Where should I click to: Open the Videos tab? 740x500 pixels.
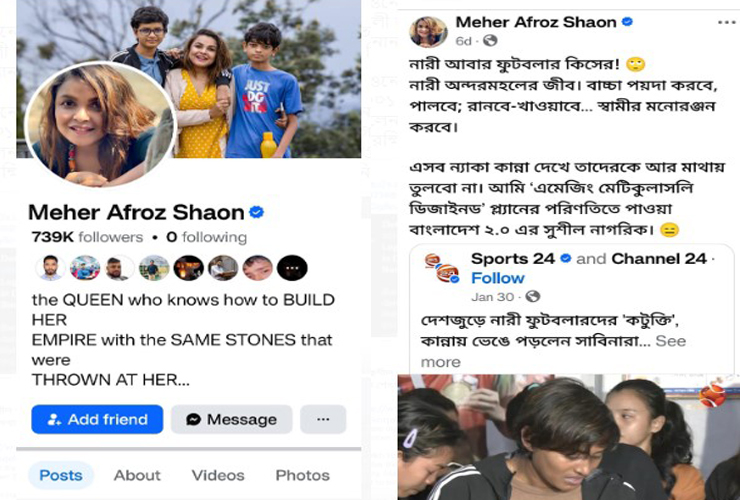point(218,475)
